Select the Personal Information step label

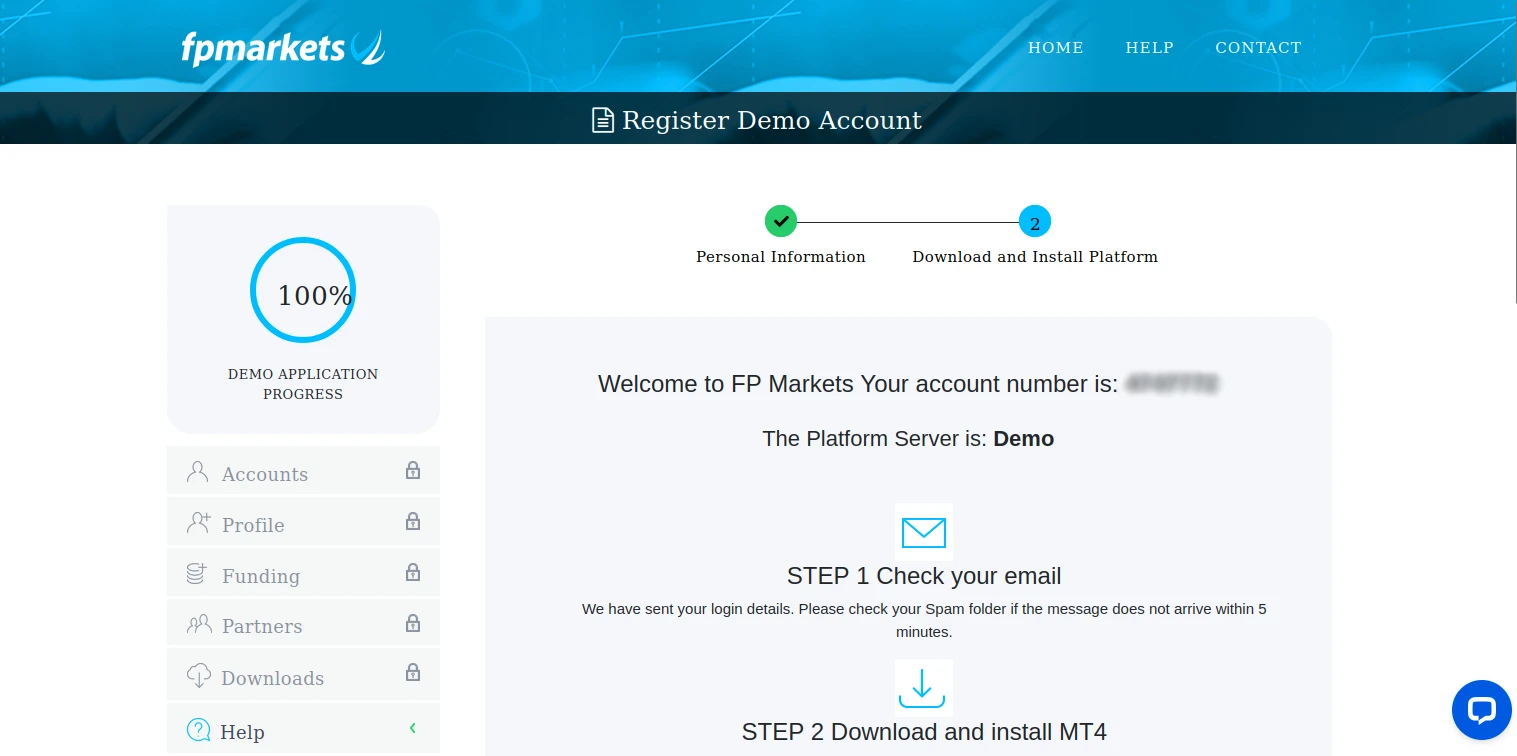point(781,257)
